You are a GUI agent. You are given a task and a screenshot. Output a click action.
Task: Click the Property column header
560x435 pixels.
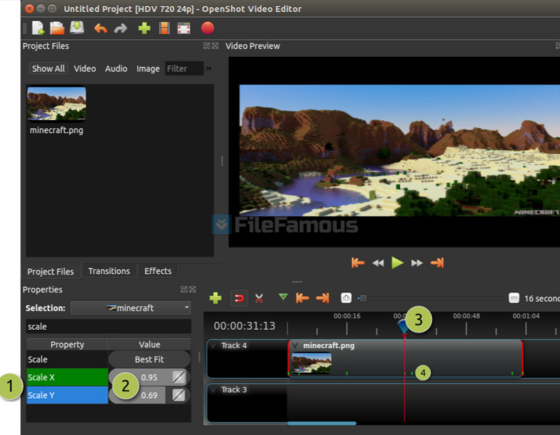(67, 344)
